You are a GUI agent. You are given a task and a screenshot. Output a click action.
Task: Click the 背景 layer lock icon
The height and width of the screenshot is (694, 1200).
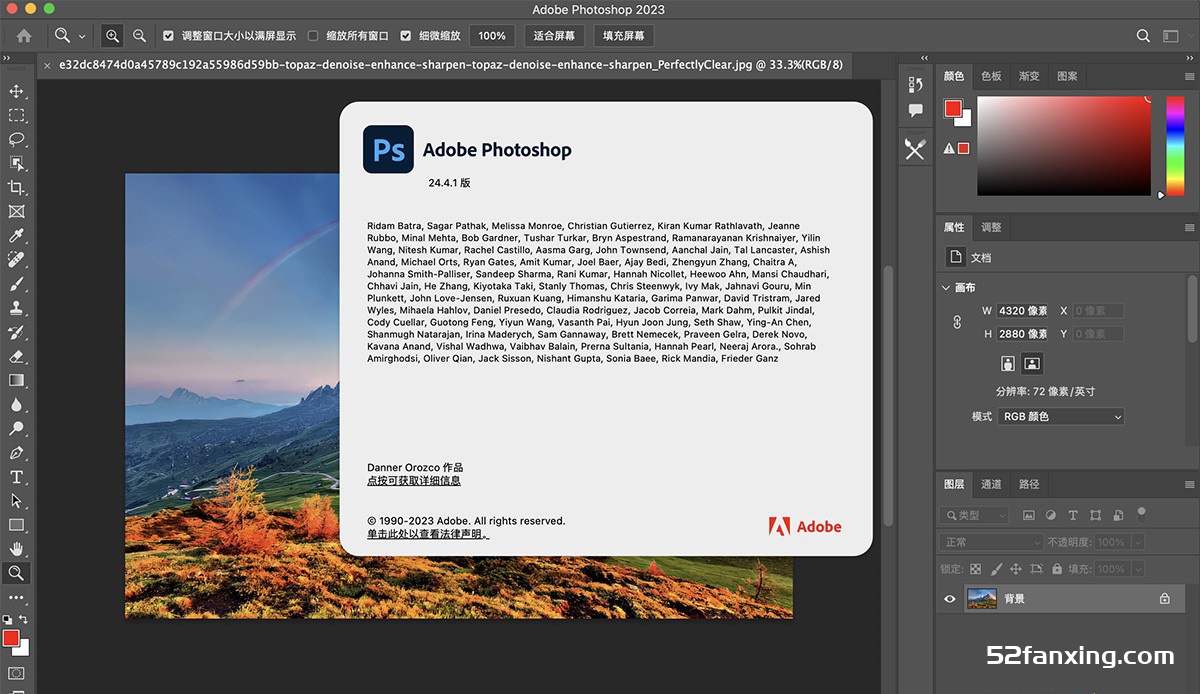point(1164,598)
